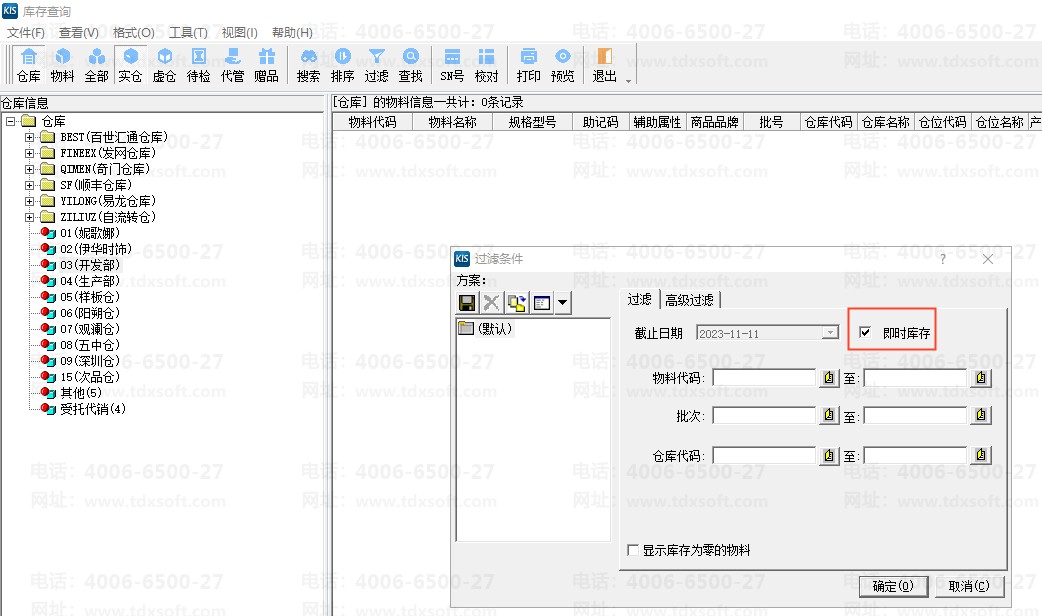This screenshot has height=616, width=1042.
Task: Click the 核对 check toolbar icon
Action: coord(486,64)
